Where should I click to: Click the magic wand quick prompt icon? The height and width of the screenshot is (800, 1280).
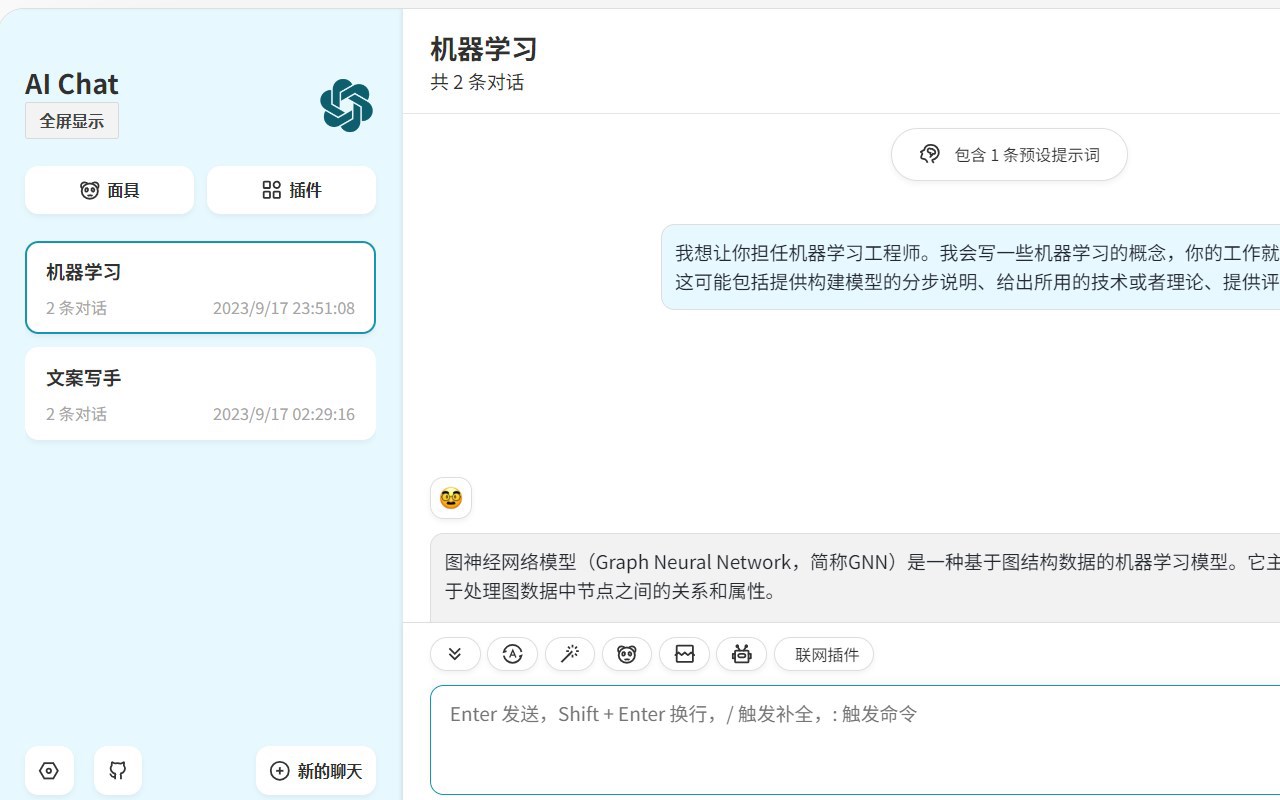[x=570, y=654]
